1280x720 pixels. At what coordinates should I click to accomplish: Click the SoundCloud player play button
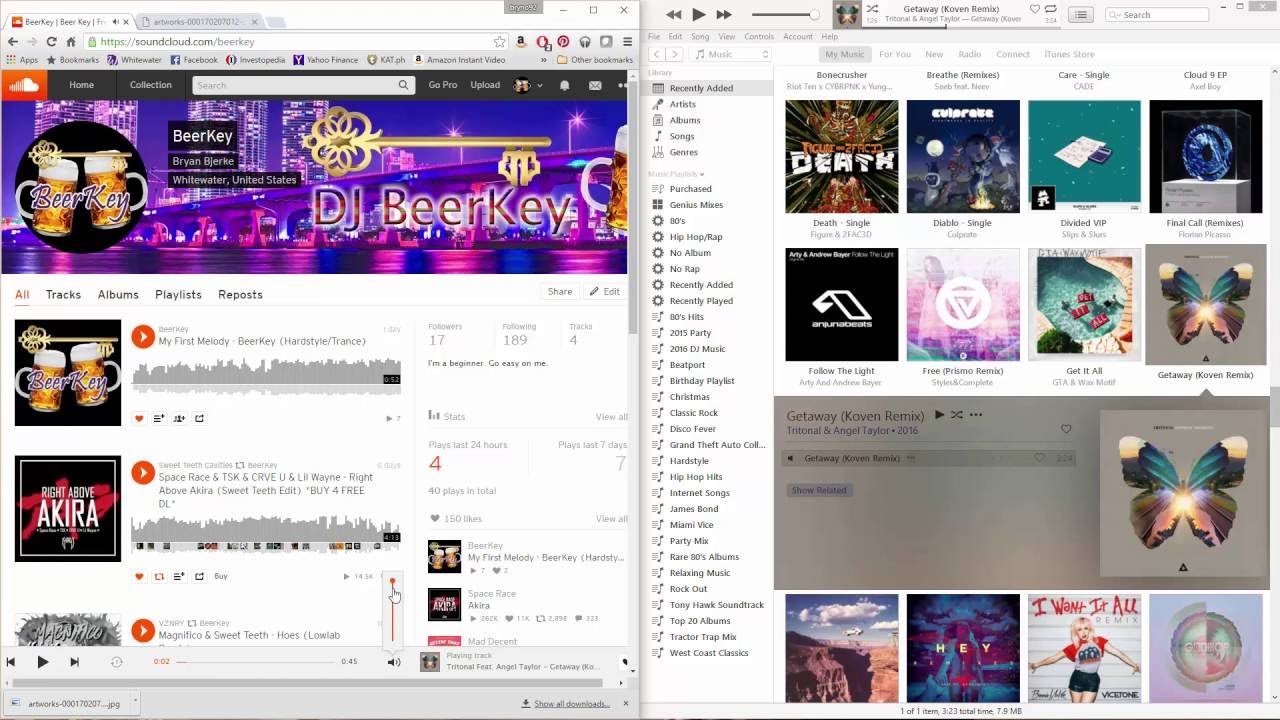click(42, 662)
